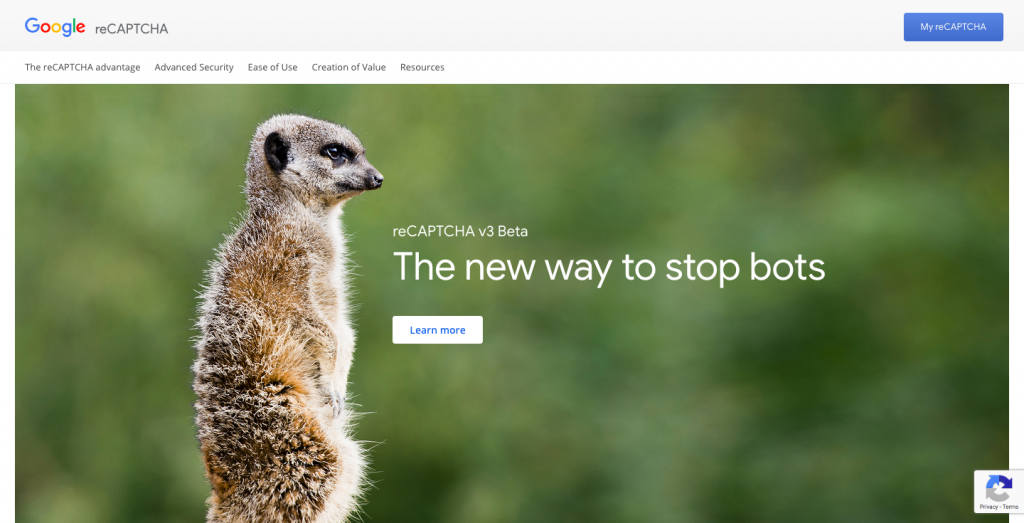Click the meerkat's front paws
Image resolution: width=1024 pixels, height=523 pixels.
pyautogui.click(x=334, y=400)
